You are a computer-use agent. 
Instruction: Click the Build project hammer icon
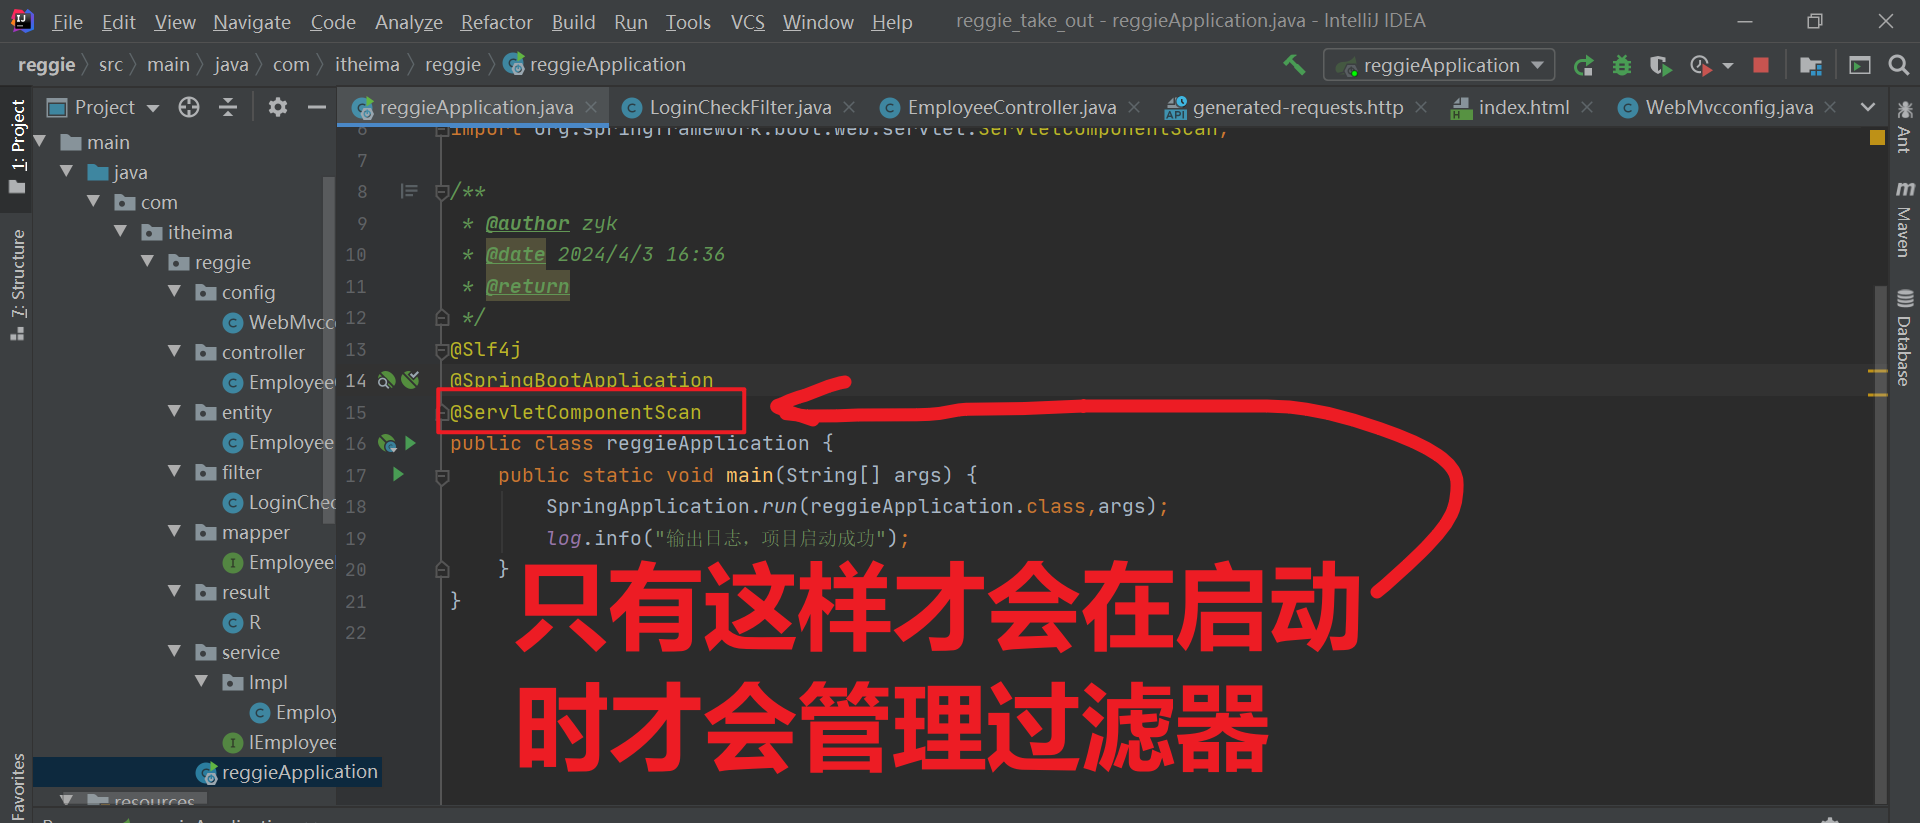pyautogui.click(x=1294, y=65)
